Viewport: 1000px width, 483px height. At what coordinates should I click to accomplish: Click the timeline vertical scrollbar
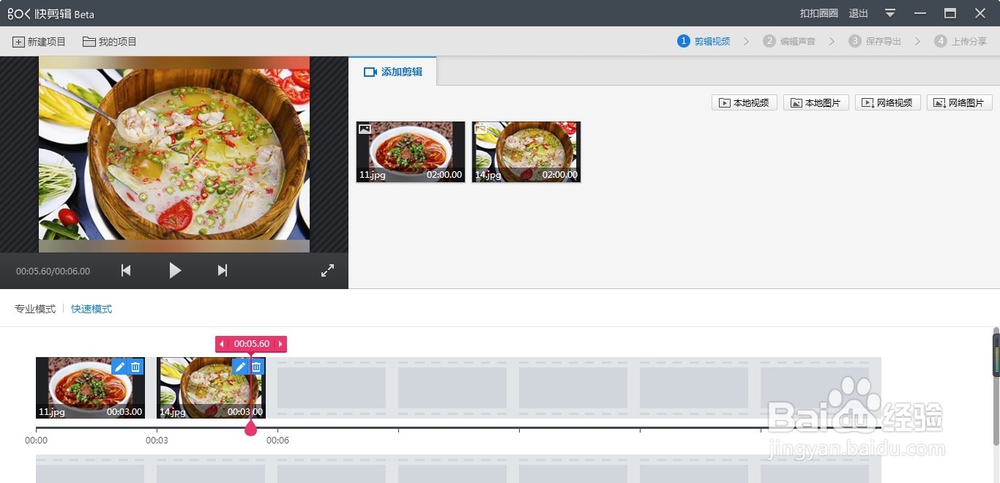pyautogui.click(x=996, y=387)
